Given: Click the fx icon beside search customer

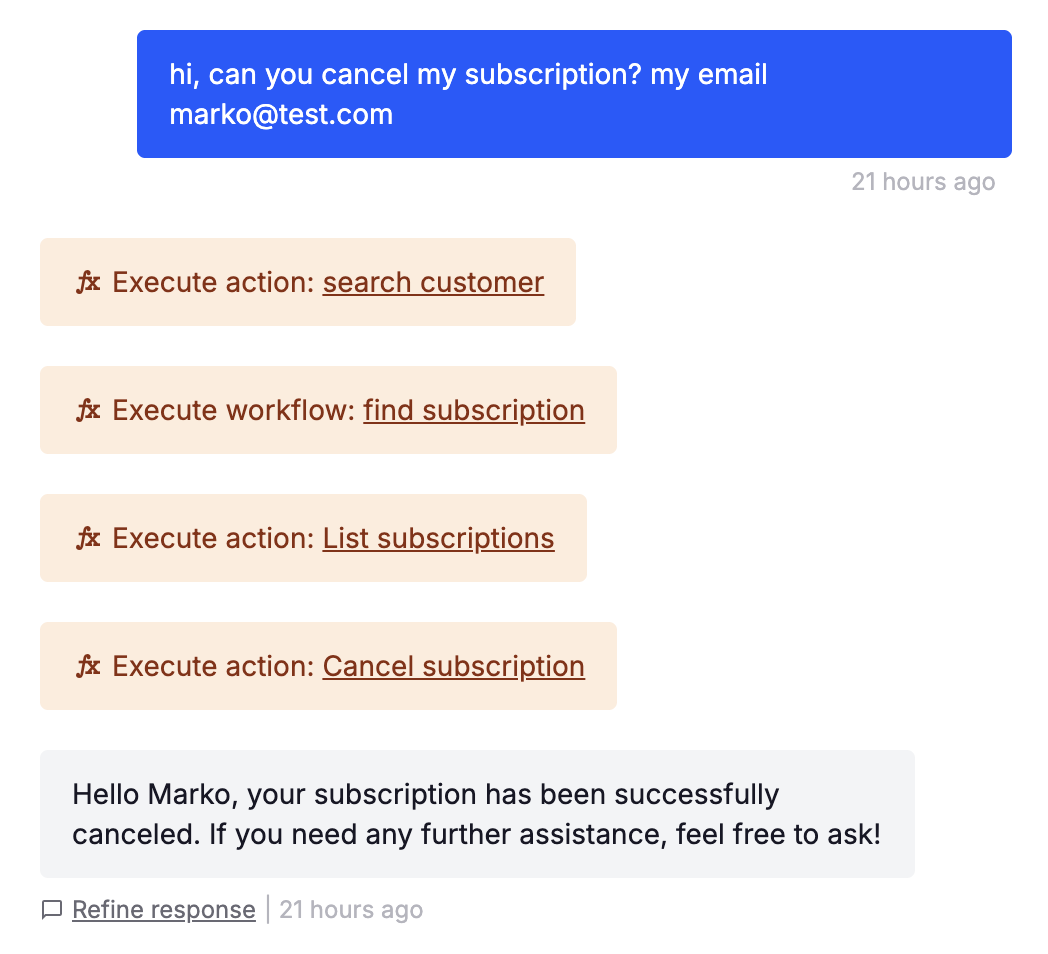Looking at the screenshot, I should [x=88, y=282].
